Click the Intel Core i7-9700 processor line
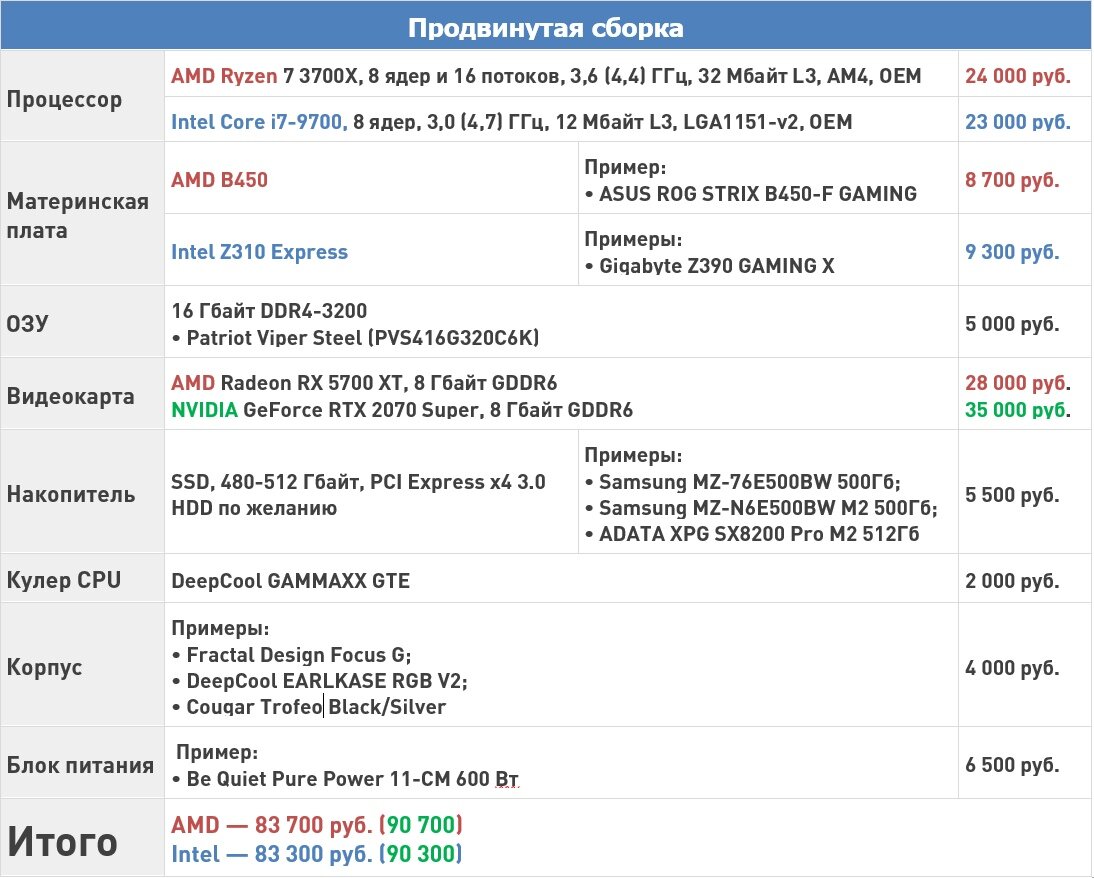This screenshot has height=878, width=1094. (511, 121)
